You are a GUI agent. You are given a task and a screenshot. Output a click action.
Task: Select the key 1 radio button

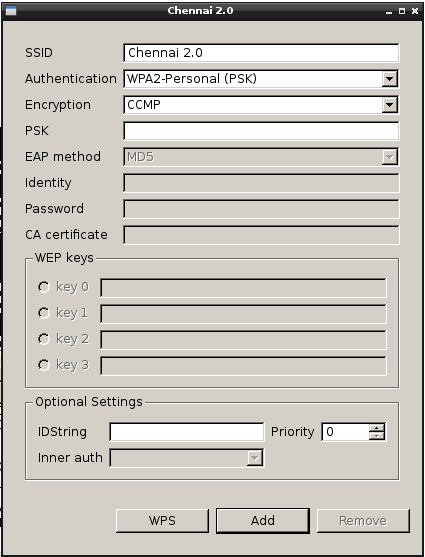[44, 313]
